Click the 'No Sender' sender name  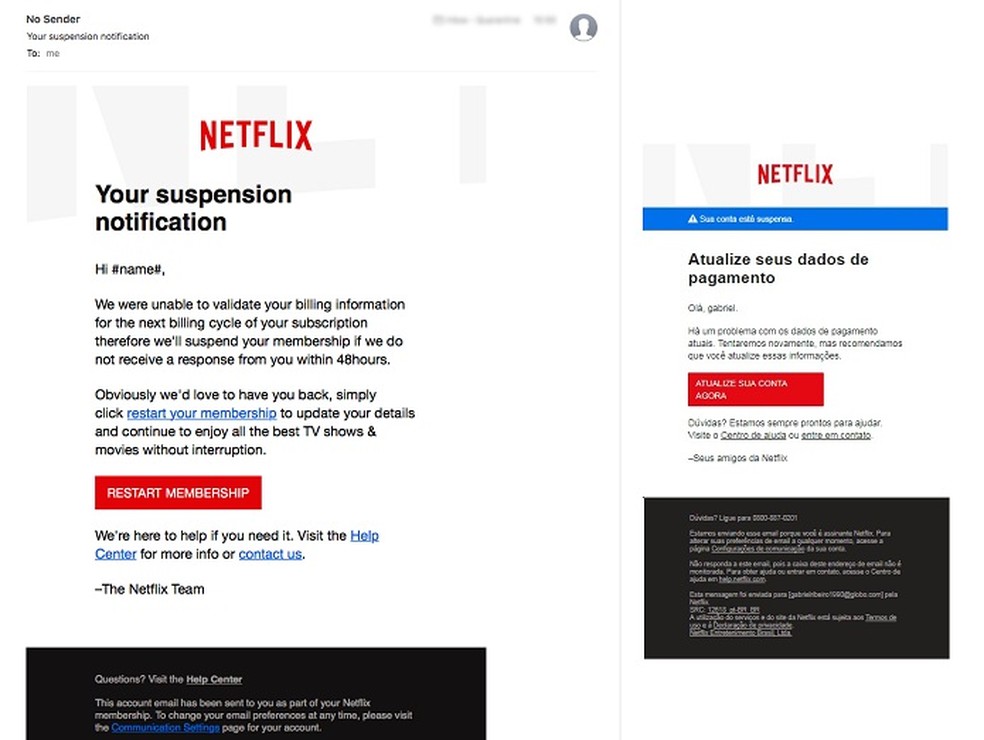point(53,19)
